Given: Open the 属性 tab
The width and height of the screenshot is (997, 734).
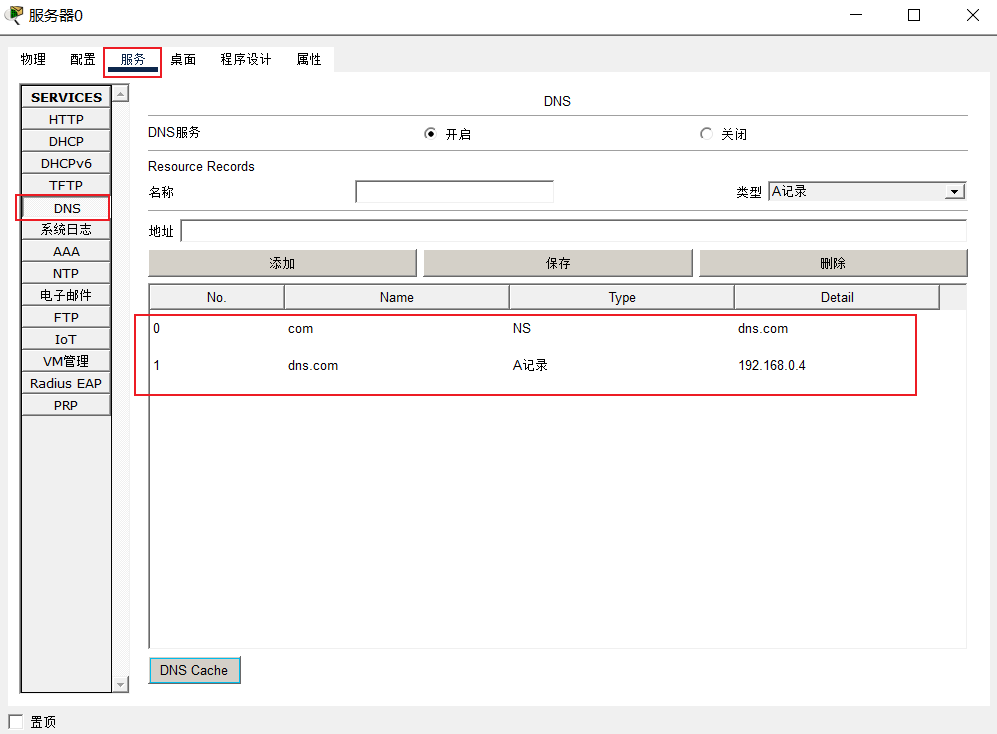Looking at the screenshot, I should [309, 59].
